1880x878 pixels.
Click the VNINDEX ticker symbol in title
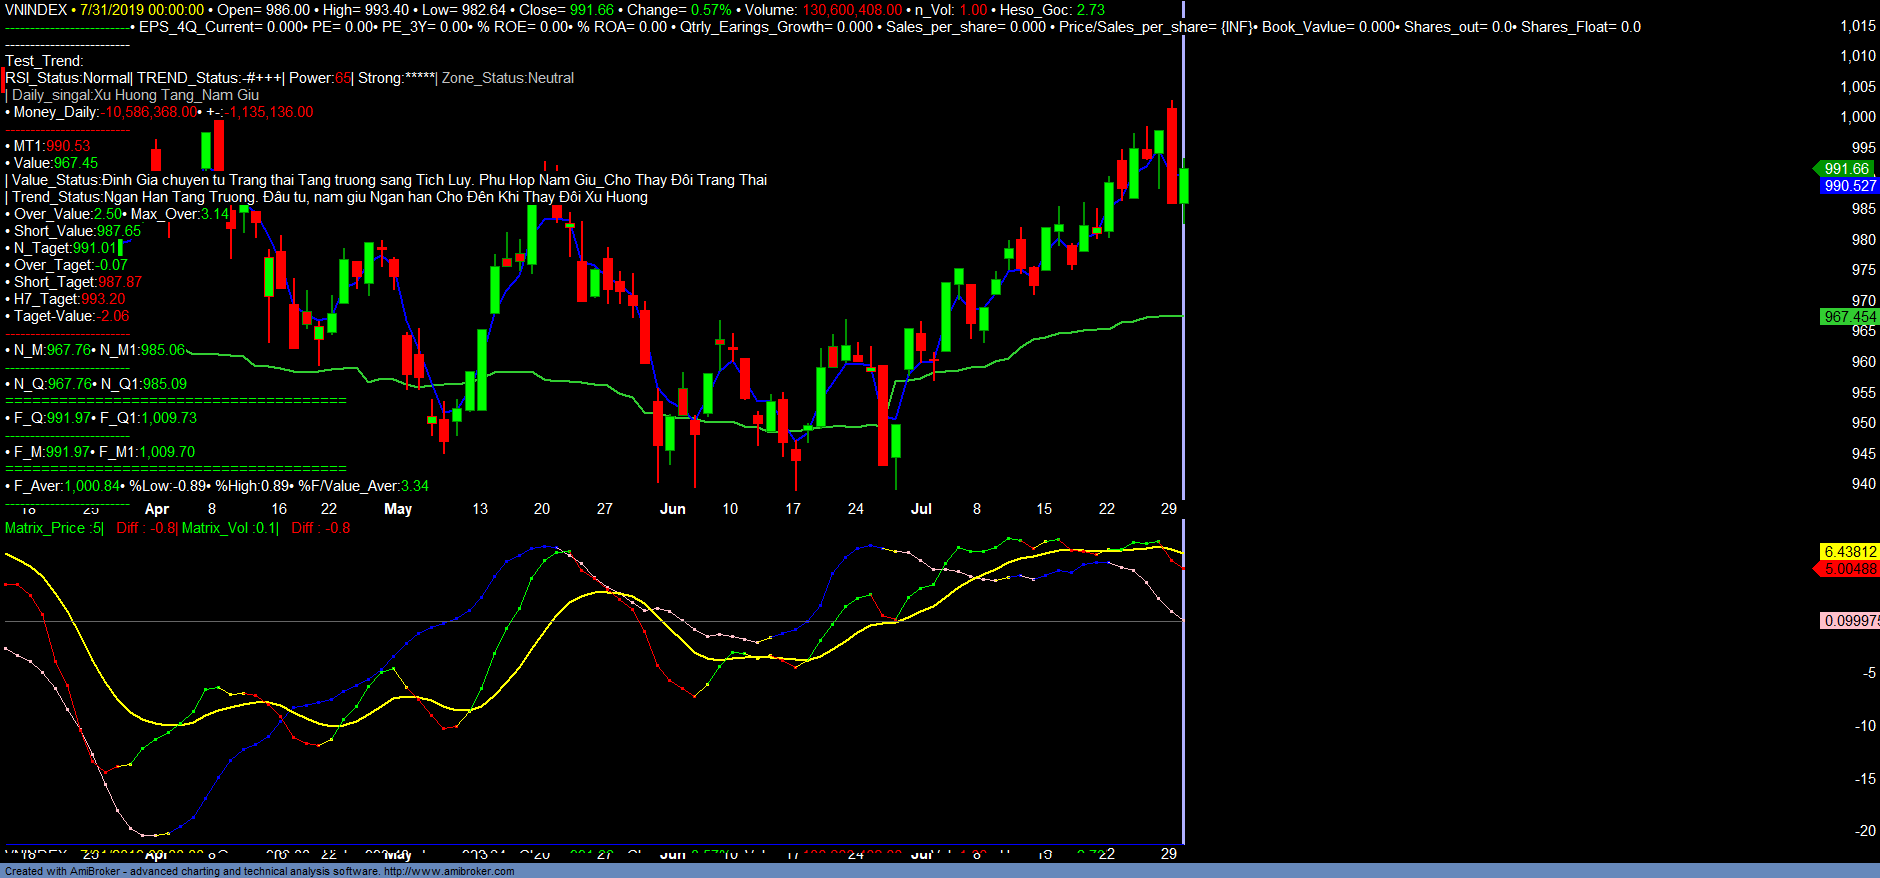click(x=36, y=10)
